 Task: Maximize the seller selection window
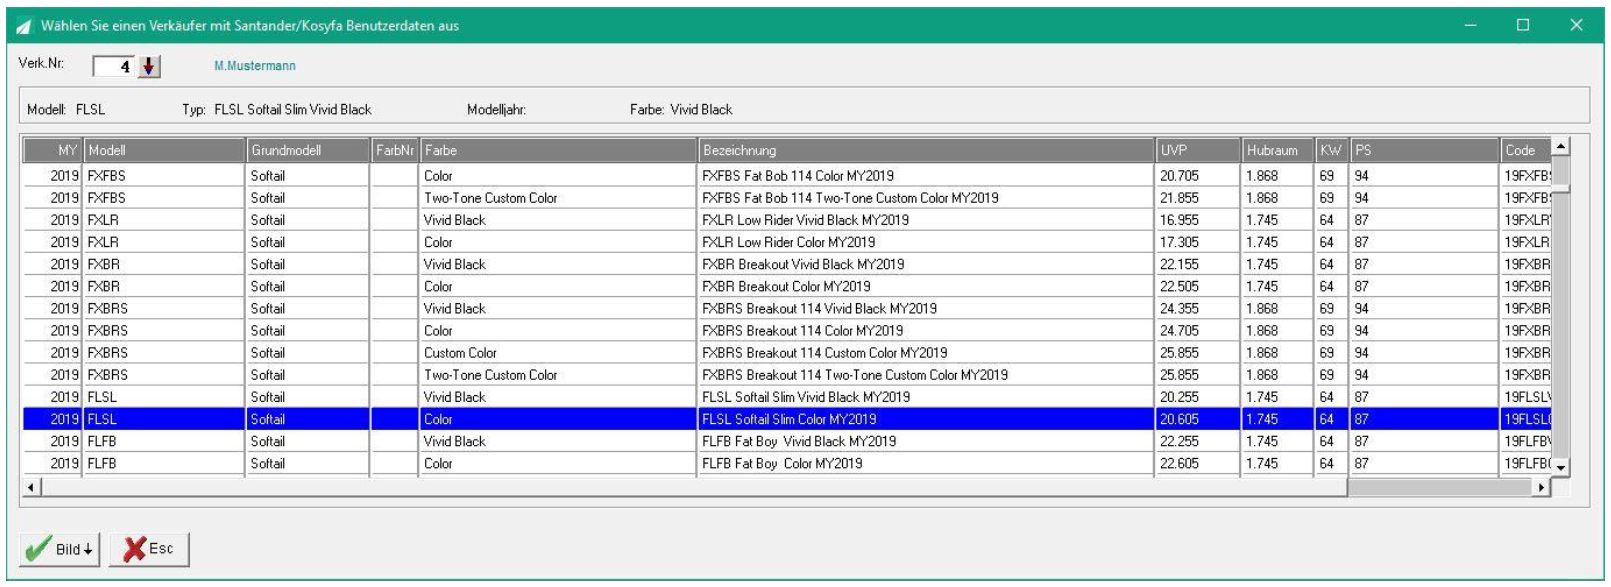tap(1523, 25)
